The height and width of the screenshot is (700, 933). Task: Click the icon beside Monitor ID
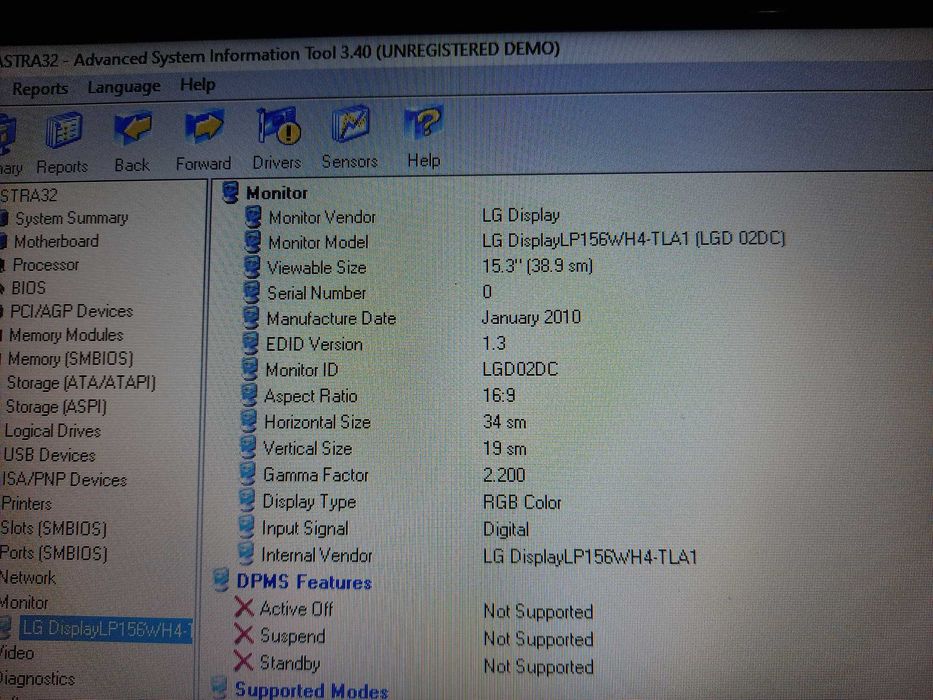pos(250,370)
